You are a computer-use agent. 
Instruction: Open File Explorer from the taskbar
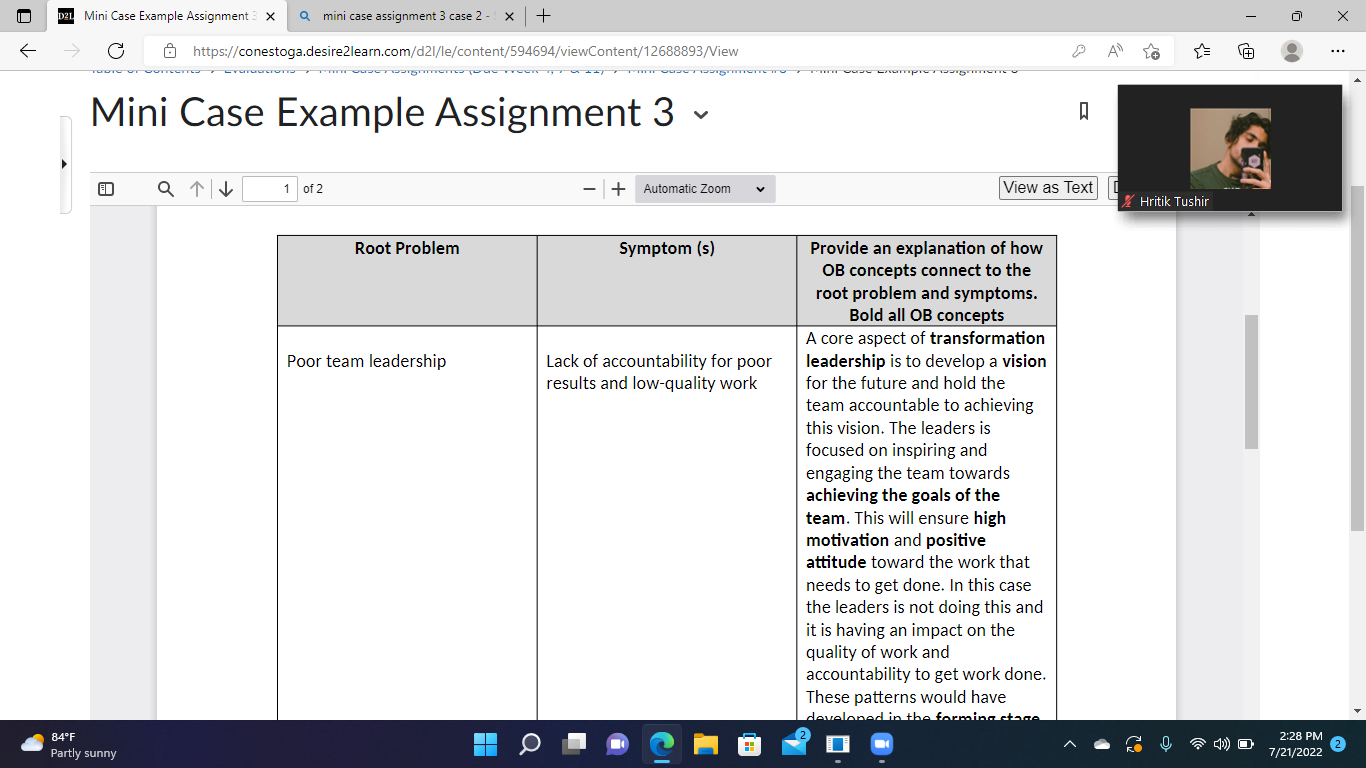[x=705, y=744]
